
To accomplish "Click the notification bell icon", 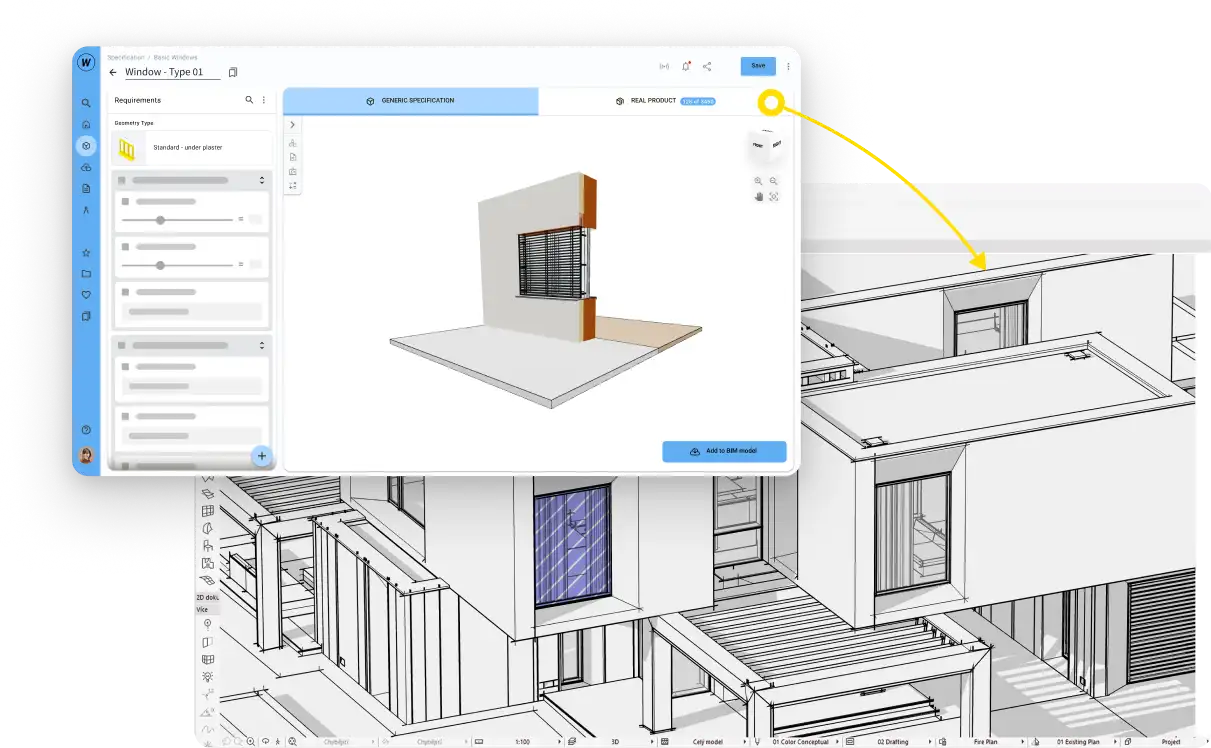I will tap(686, 67).
